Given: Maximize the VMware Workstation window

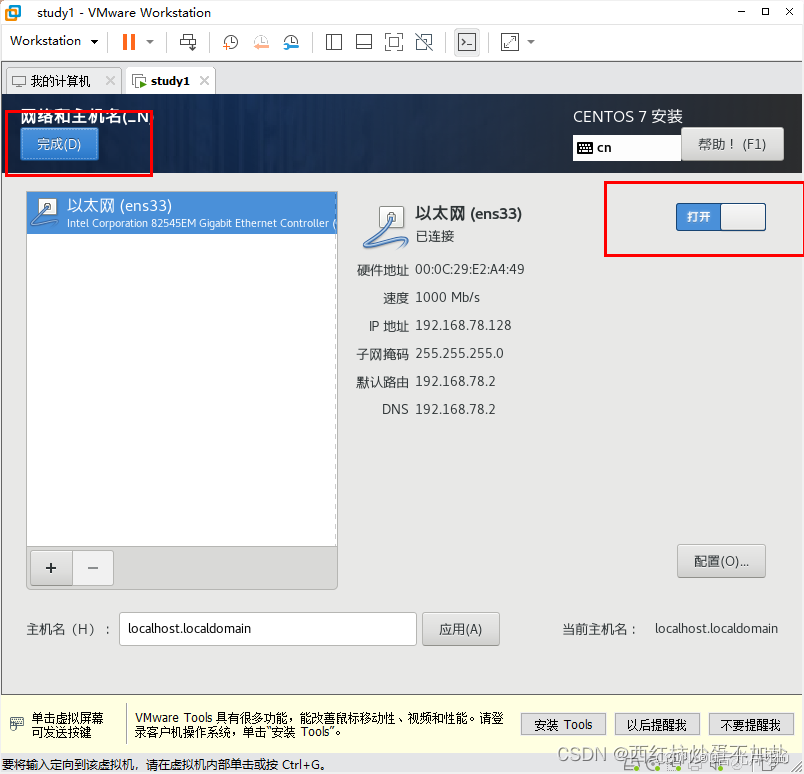Looking at the screenshot, I should coord(766,12).
